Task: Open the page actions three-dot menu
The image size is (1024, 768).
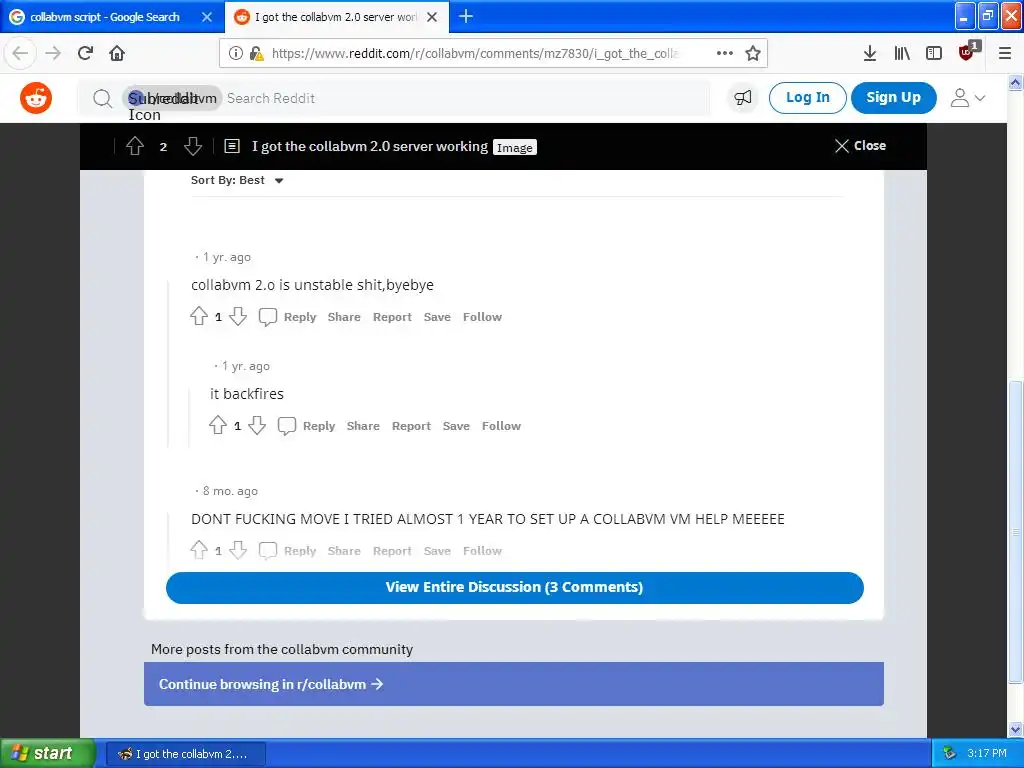Action: click(x=725, y=54)
